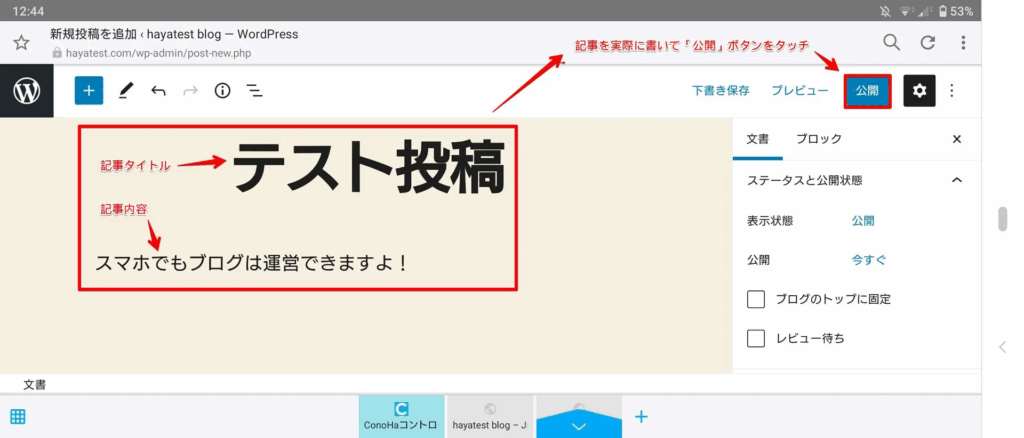Bookmark page with star icon
Viewport: 1024px width, 438px height.
[21, 43]
